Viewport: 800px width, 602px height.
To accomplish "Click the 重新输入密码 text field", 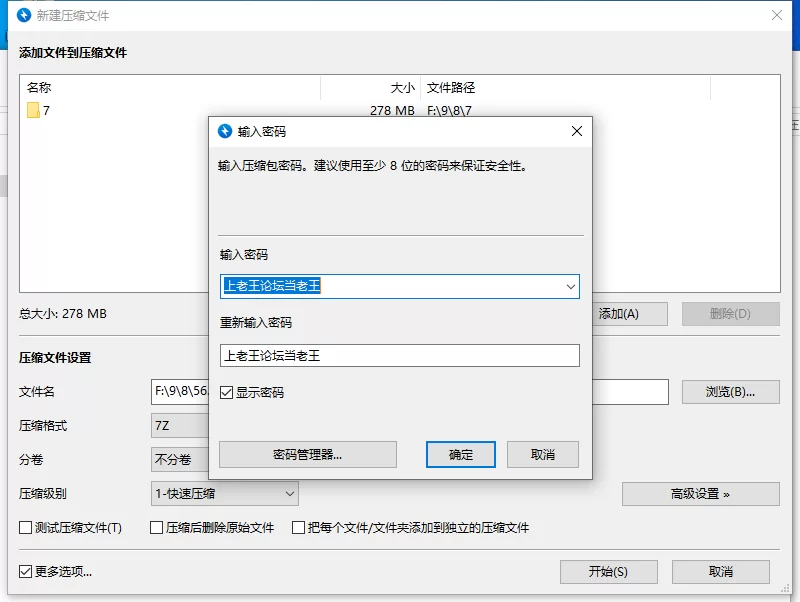I will 399,356.
